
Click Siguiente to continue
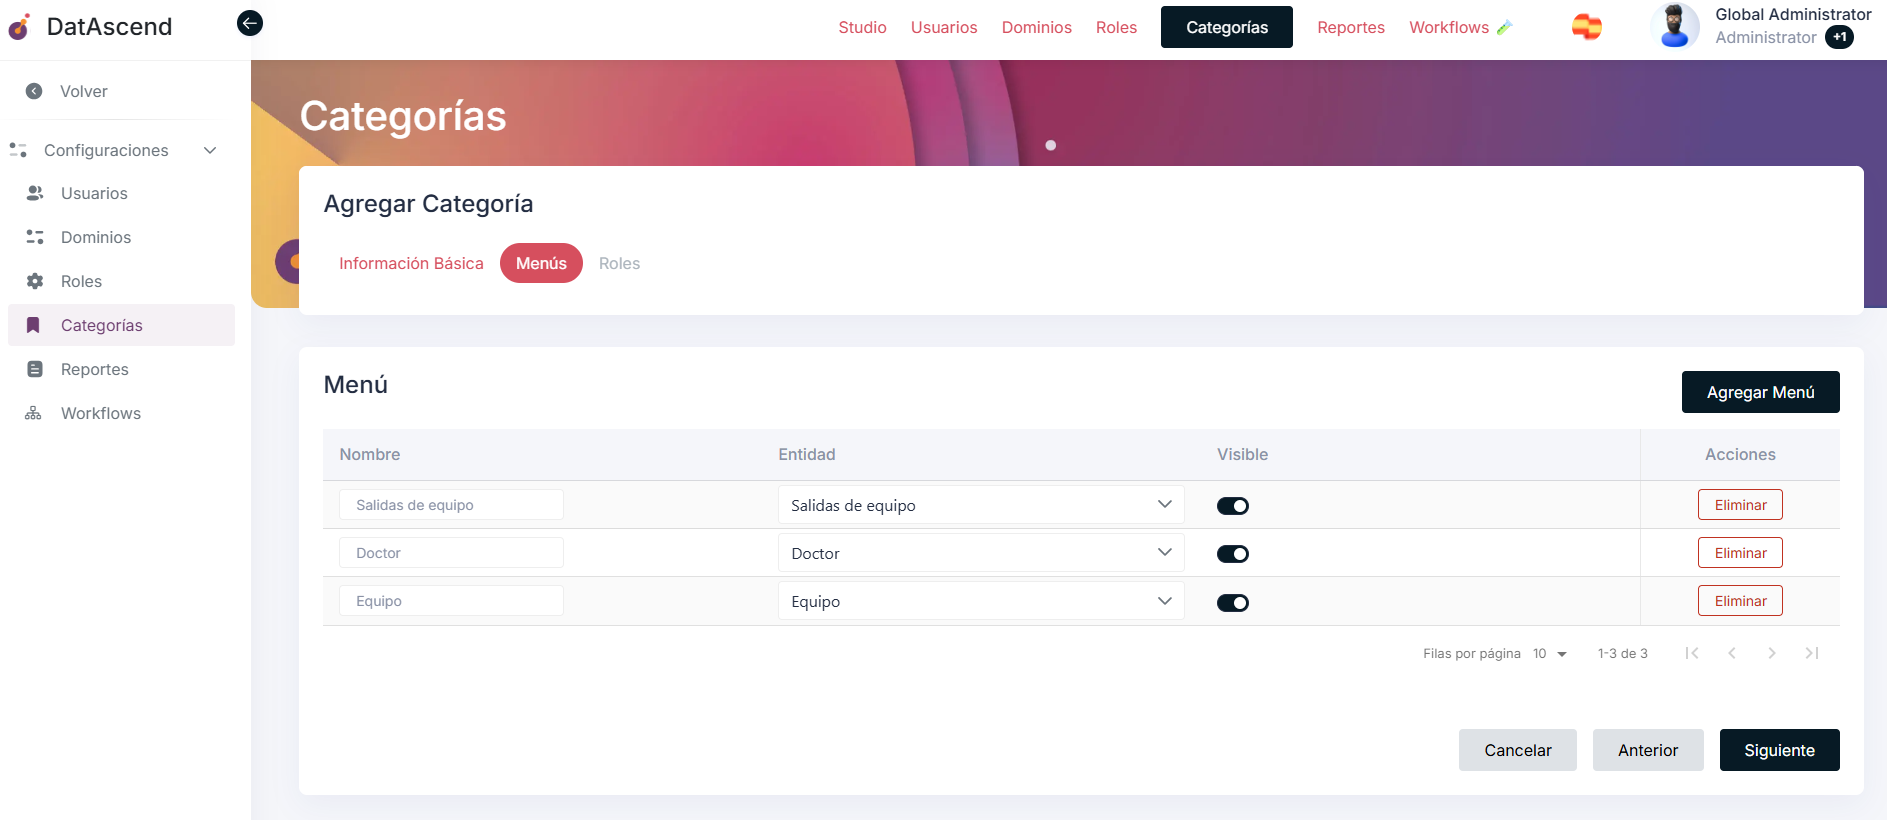point(1778,750)
